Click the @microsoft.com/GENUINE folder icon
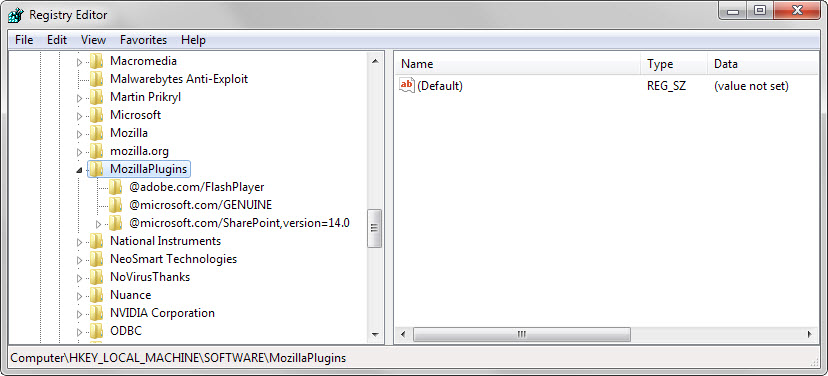828x376 pixels. tap(115, 205)
